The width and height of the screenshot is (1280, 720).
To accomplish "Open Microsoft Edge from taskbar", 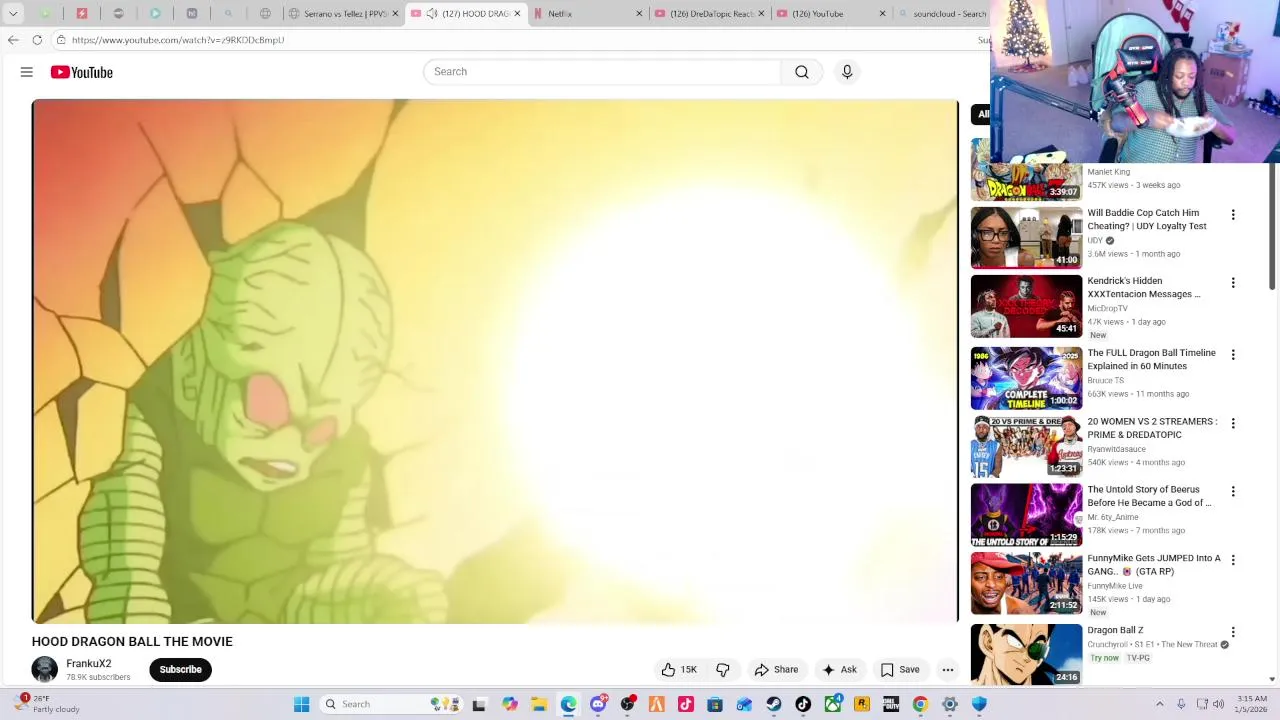I will [x=568, y=704].
